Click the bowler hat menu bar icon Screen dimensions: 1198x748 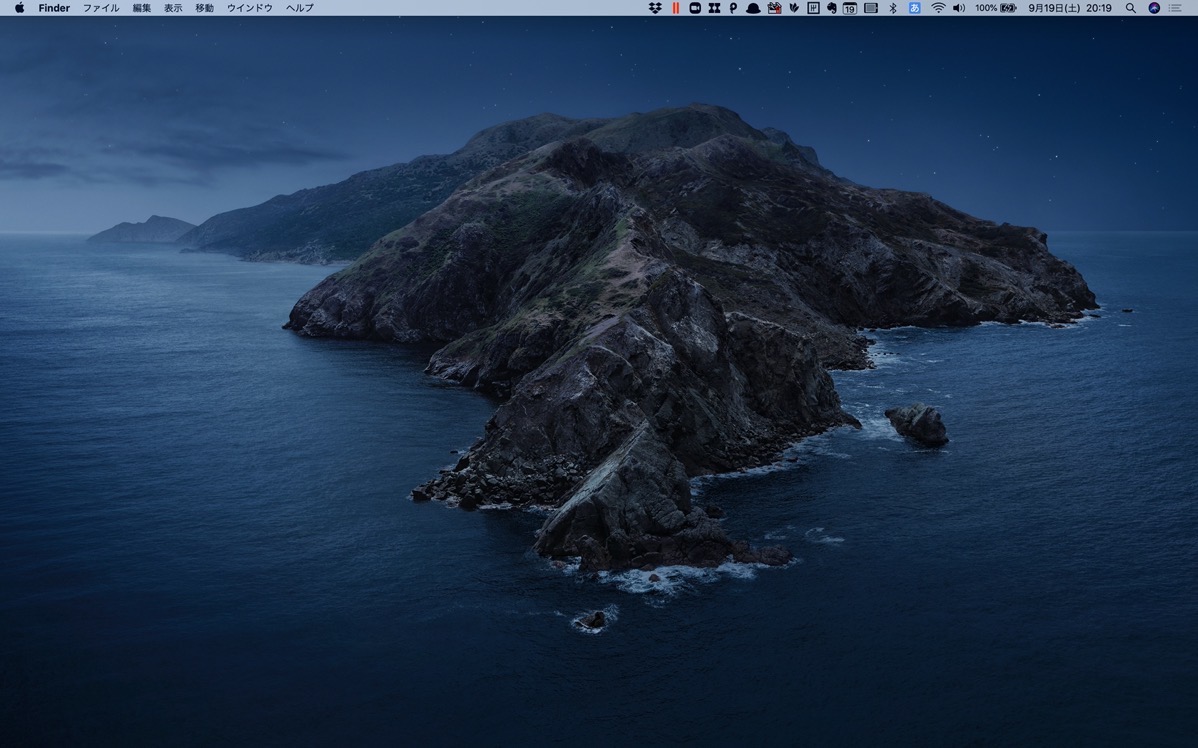[753, 8]
